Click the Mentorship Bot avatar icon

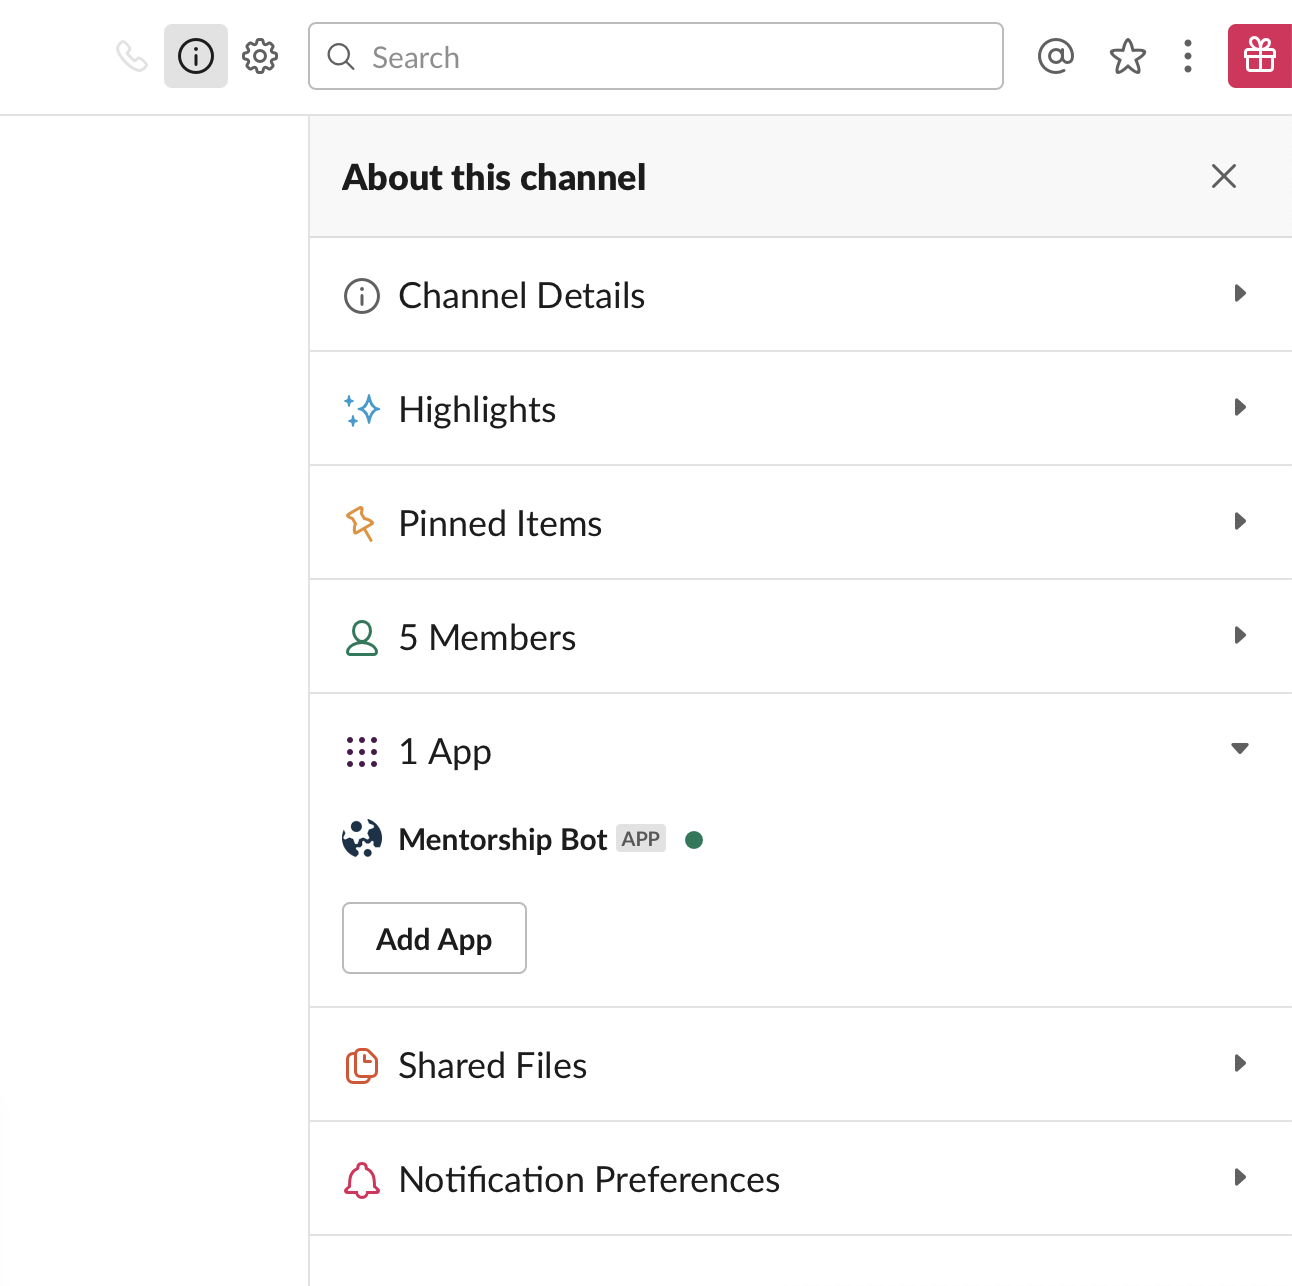[x=362, y=839]
